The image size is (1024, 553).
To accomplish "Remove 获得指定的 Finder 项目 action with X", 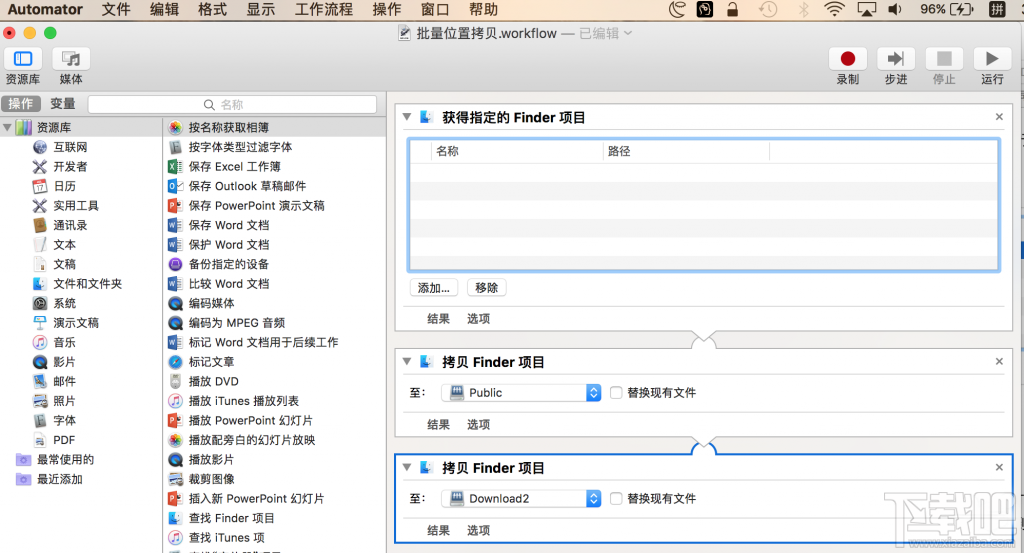I will 999,116.
